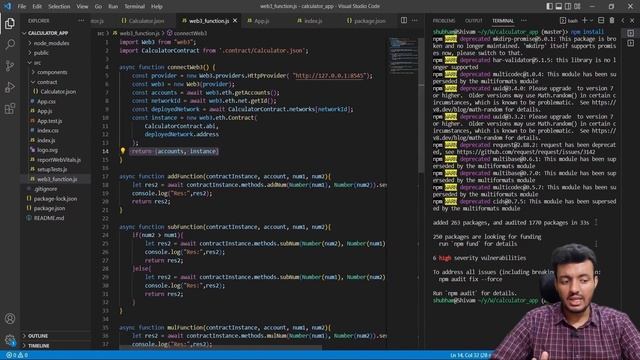Toggle the primary side bar
The image size is (640, 360).
click(x=550, y=6)
